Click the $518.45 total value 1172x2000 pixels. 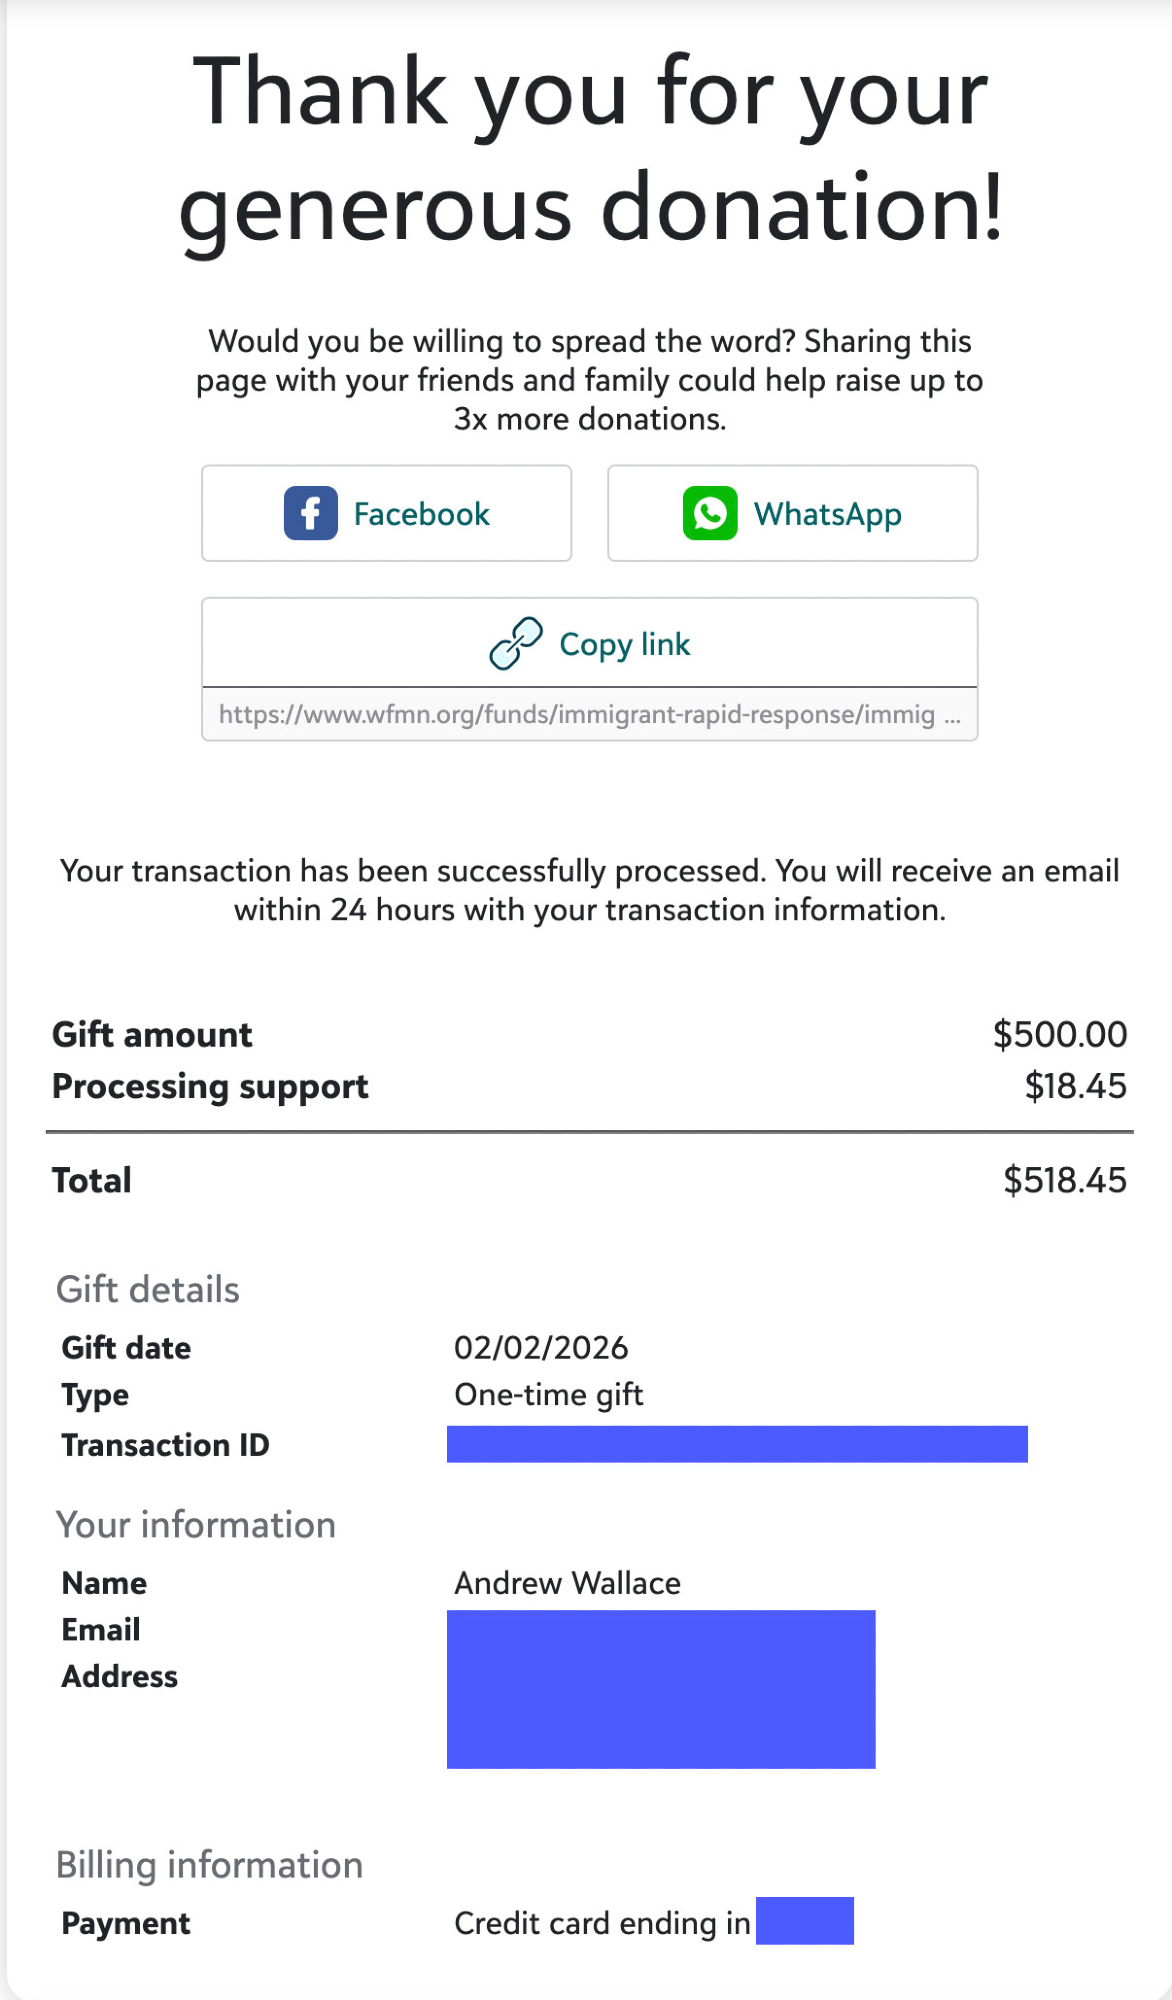pyautogui.click(x=1065, y=1180)
